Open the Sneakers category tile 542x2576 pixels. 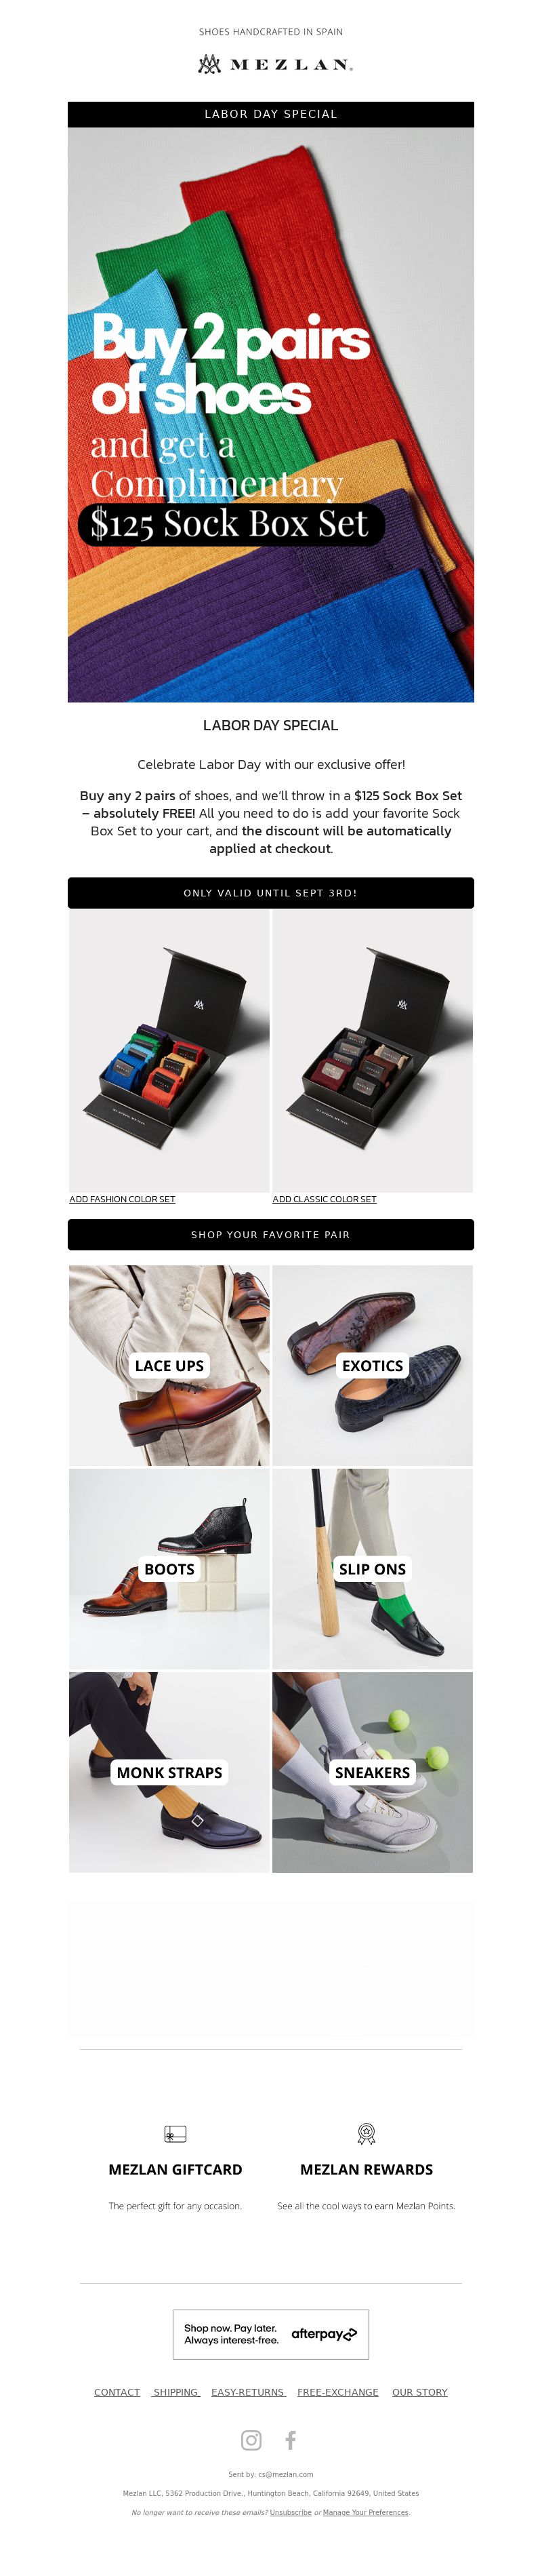click(373, 1772)
